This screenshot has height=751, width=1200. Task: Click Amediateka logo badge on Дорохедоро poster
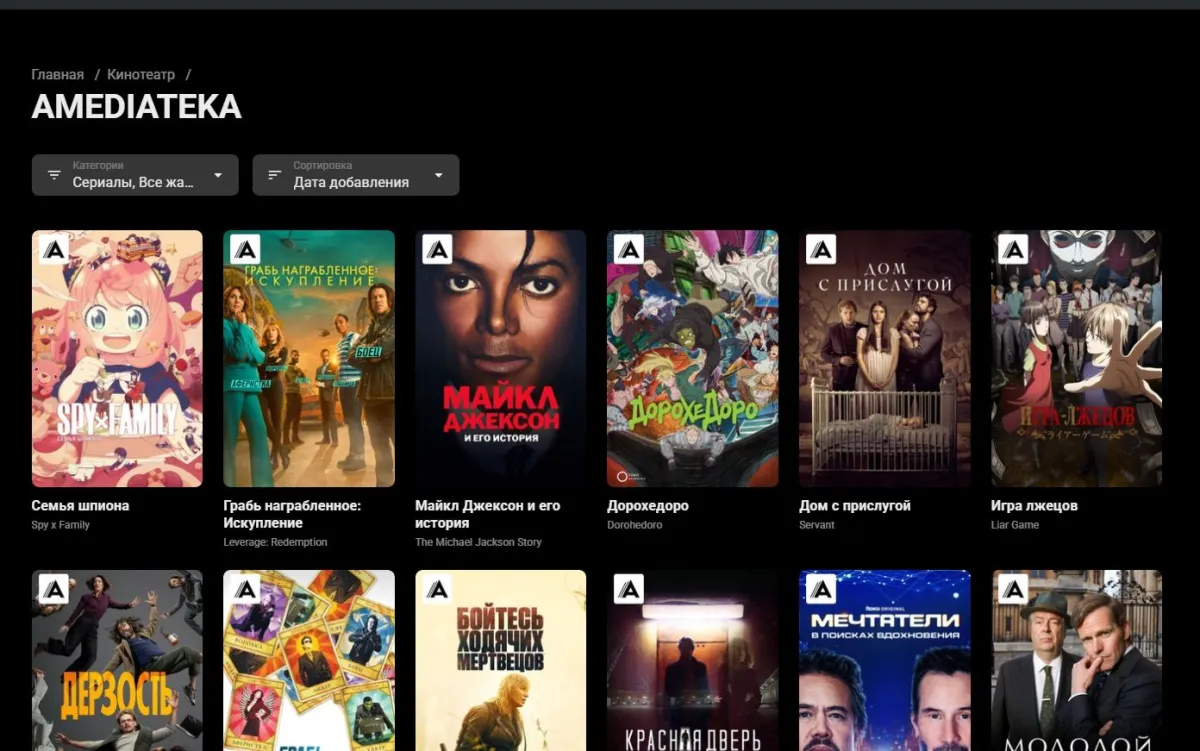pyautogui.click(x=629, y=249)
